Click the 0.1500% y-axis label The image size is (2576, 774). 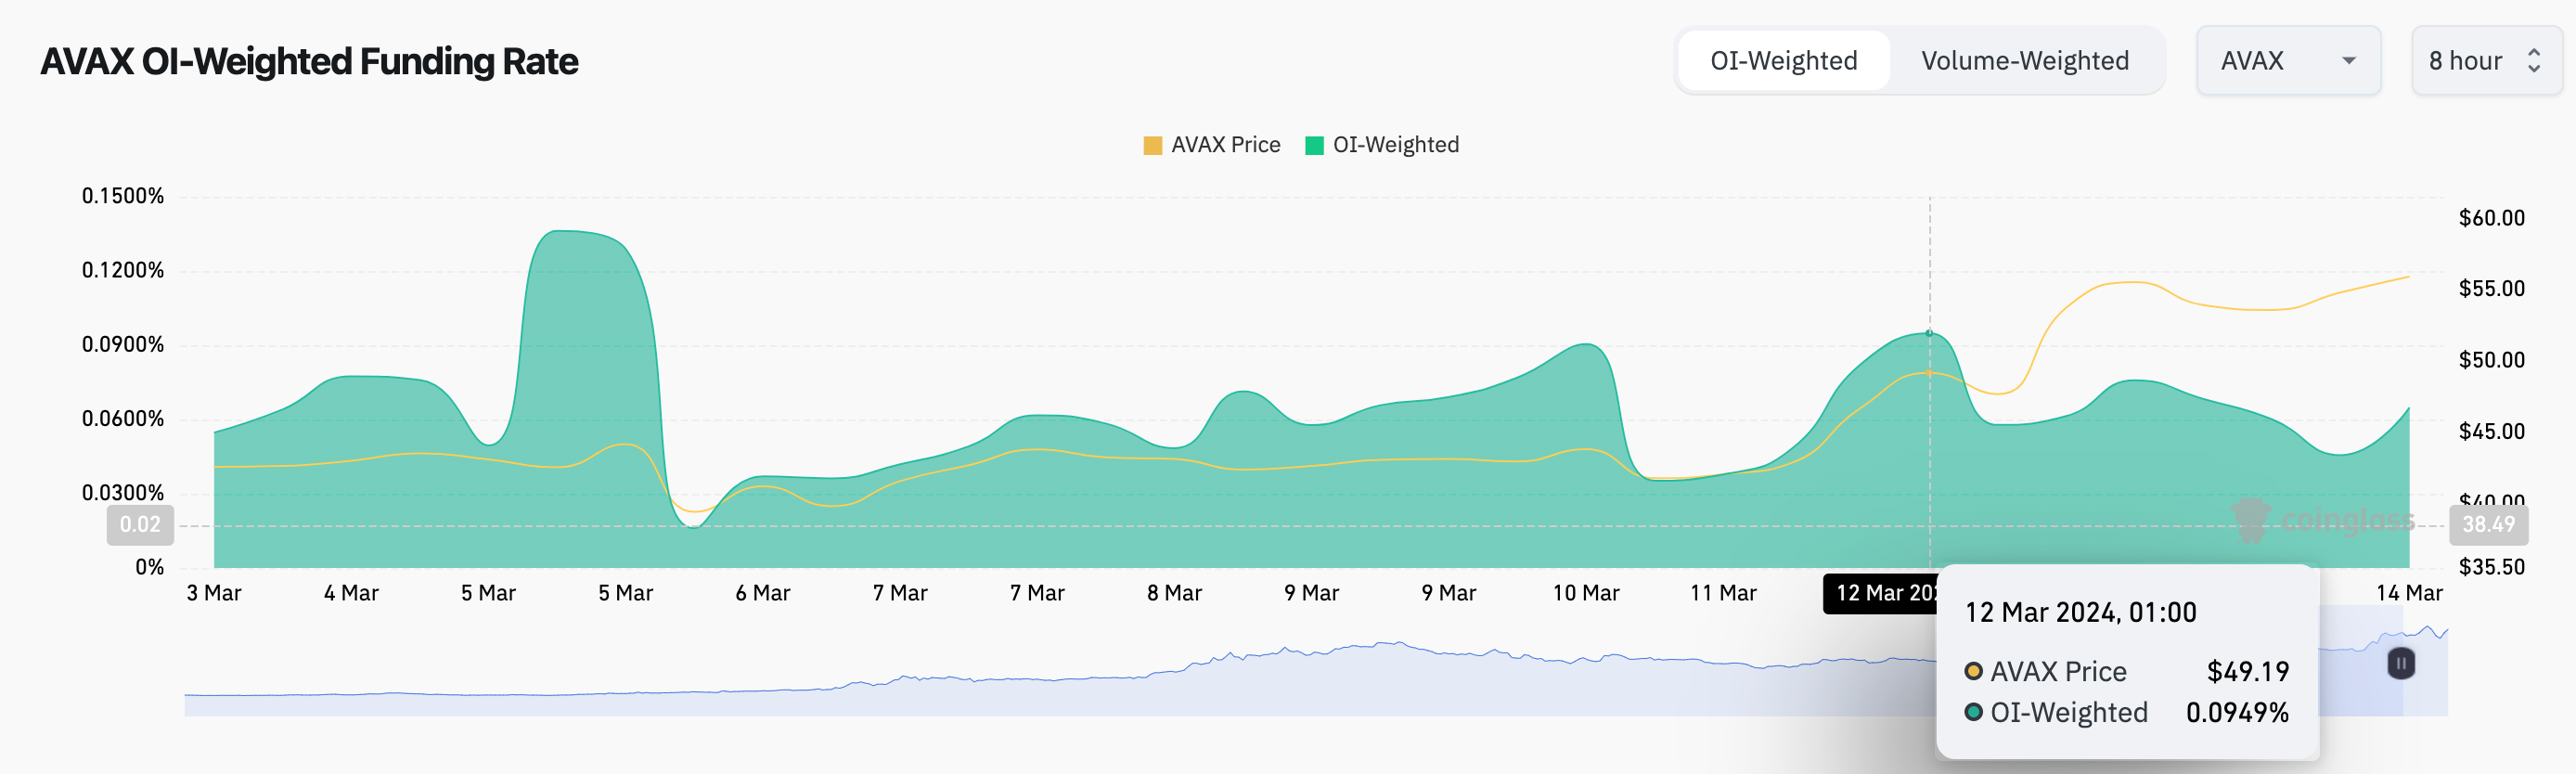(123, 196)
